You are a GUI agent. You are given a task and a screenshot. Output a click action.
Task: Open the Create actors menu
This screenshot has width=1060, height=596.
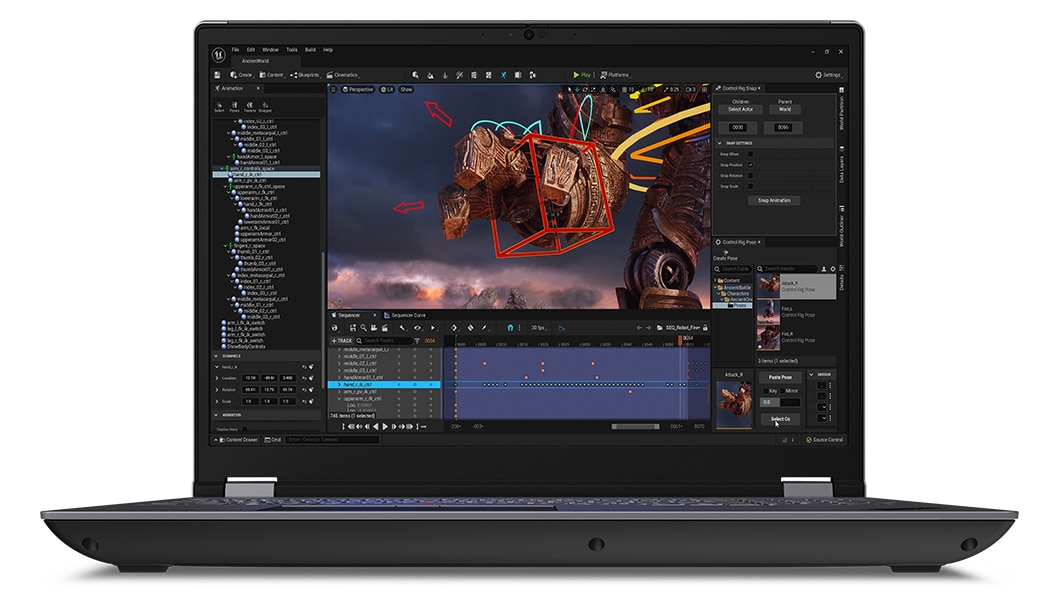[240, 72]
